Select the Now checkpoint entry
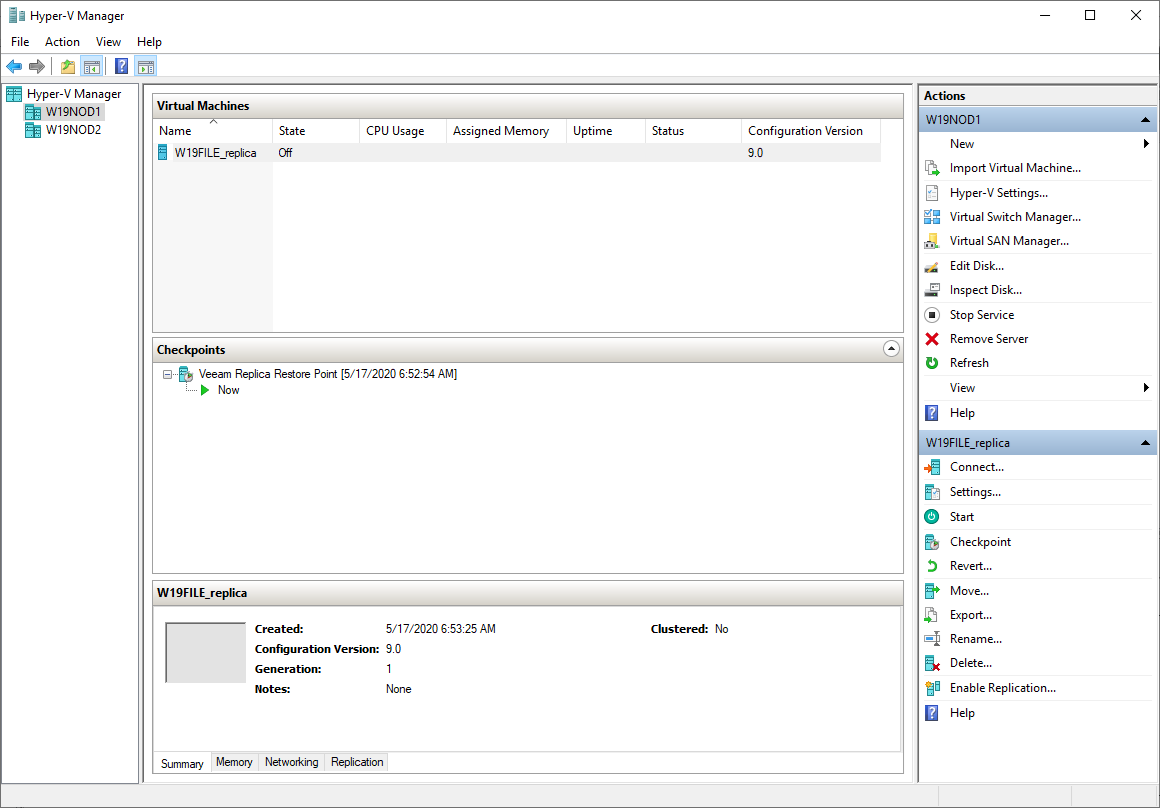Screen dimensions: 1160x808 (x=229, y=391)
